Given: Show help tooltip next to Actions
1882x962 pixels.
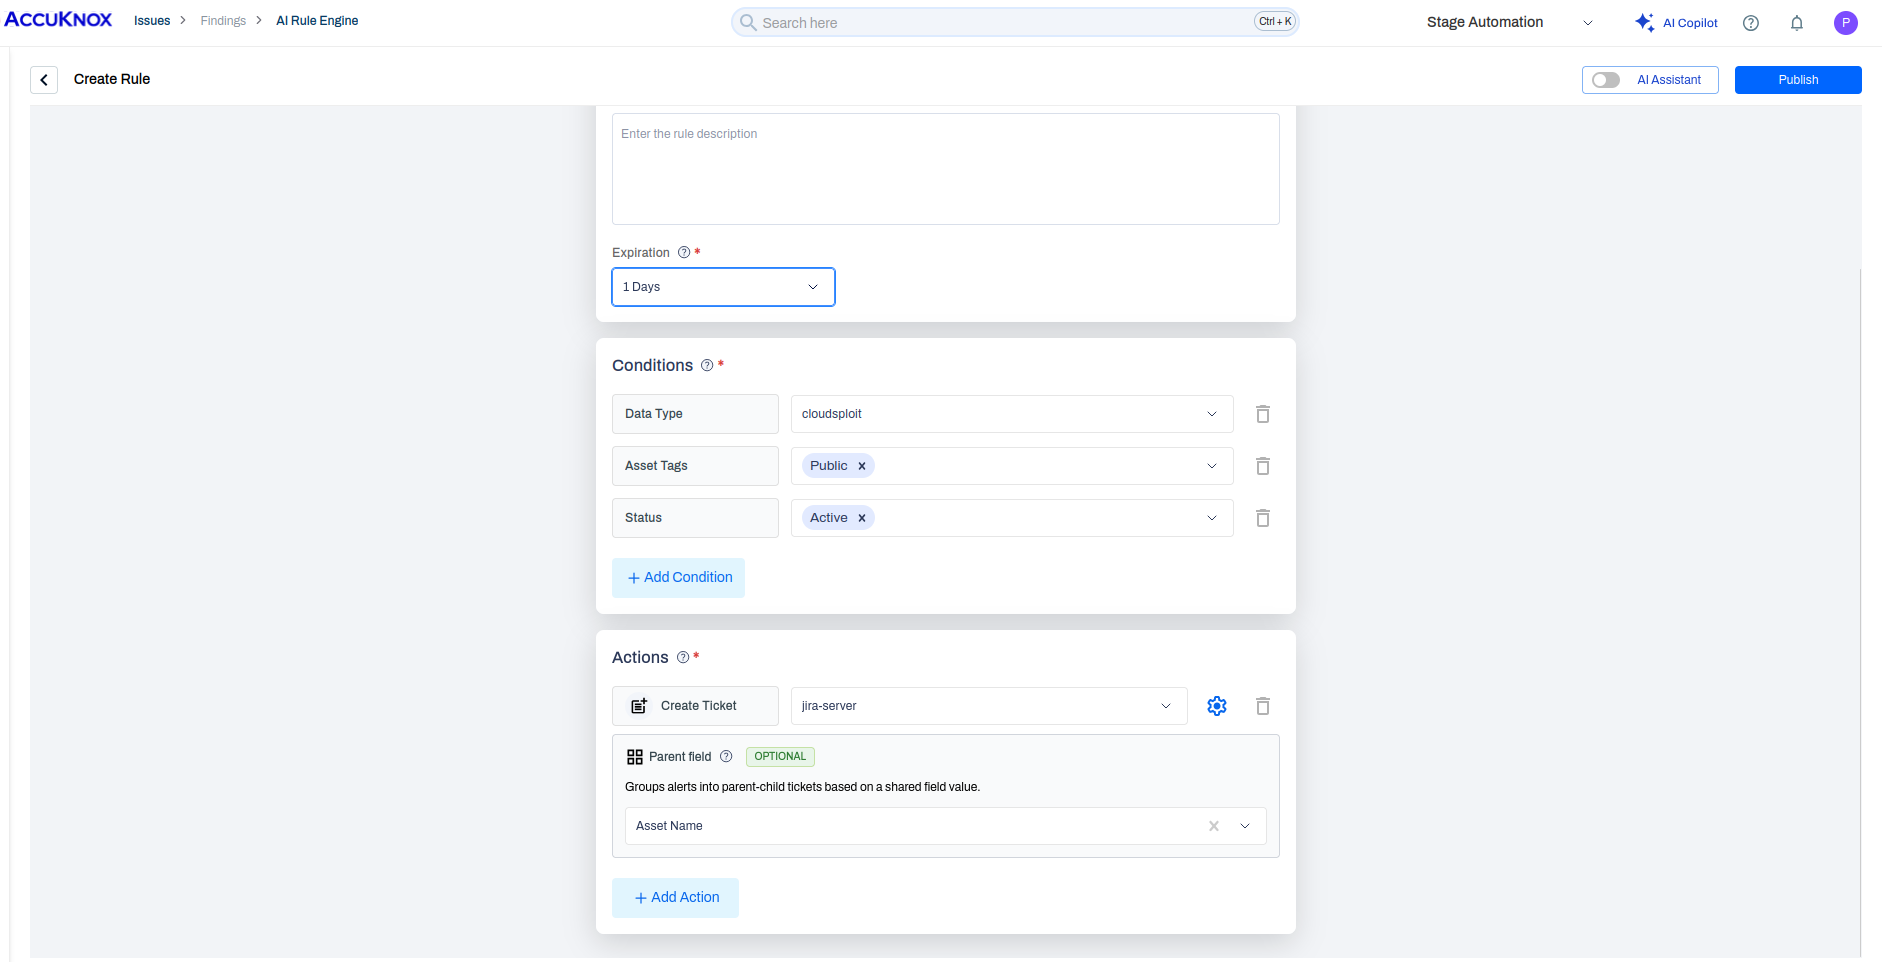Looking at the screenshot, I should [683, 658].
